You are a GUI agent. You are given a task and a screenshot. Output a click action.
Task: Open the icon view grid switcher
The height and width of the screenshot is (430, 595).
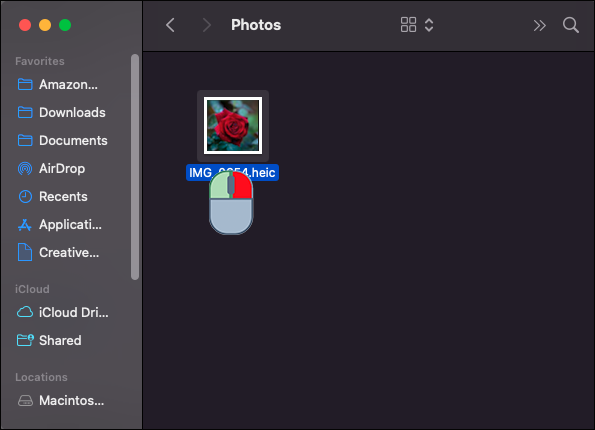click(x=408, y=25)
